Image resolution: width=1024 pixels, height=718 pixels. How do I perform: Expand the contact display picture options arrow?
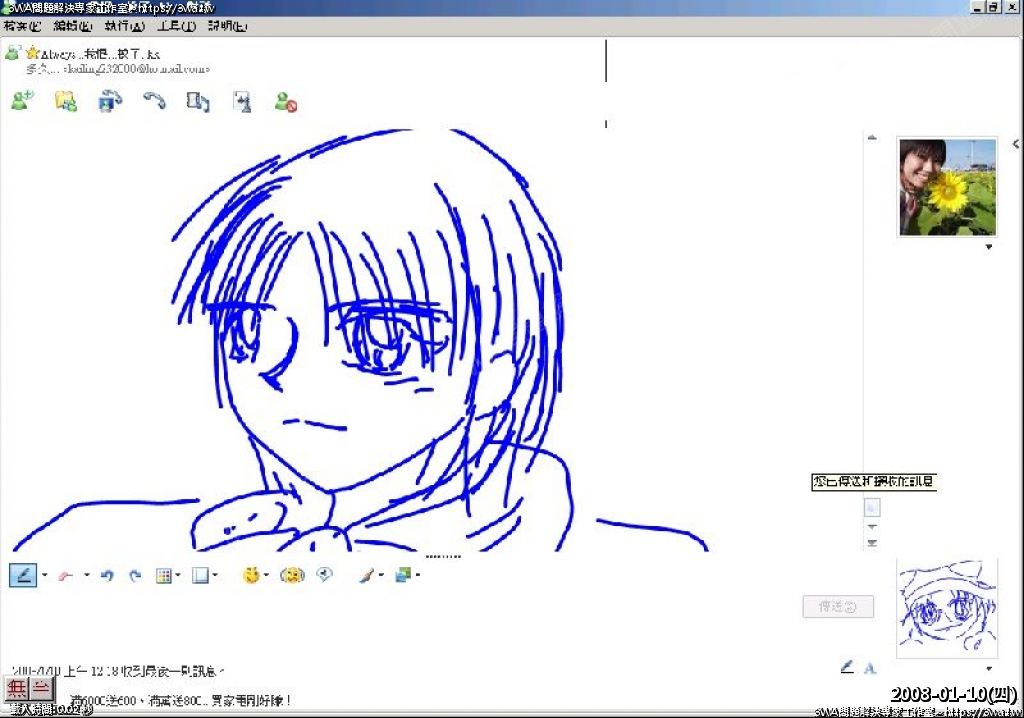click(989, 247)
